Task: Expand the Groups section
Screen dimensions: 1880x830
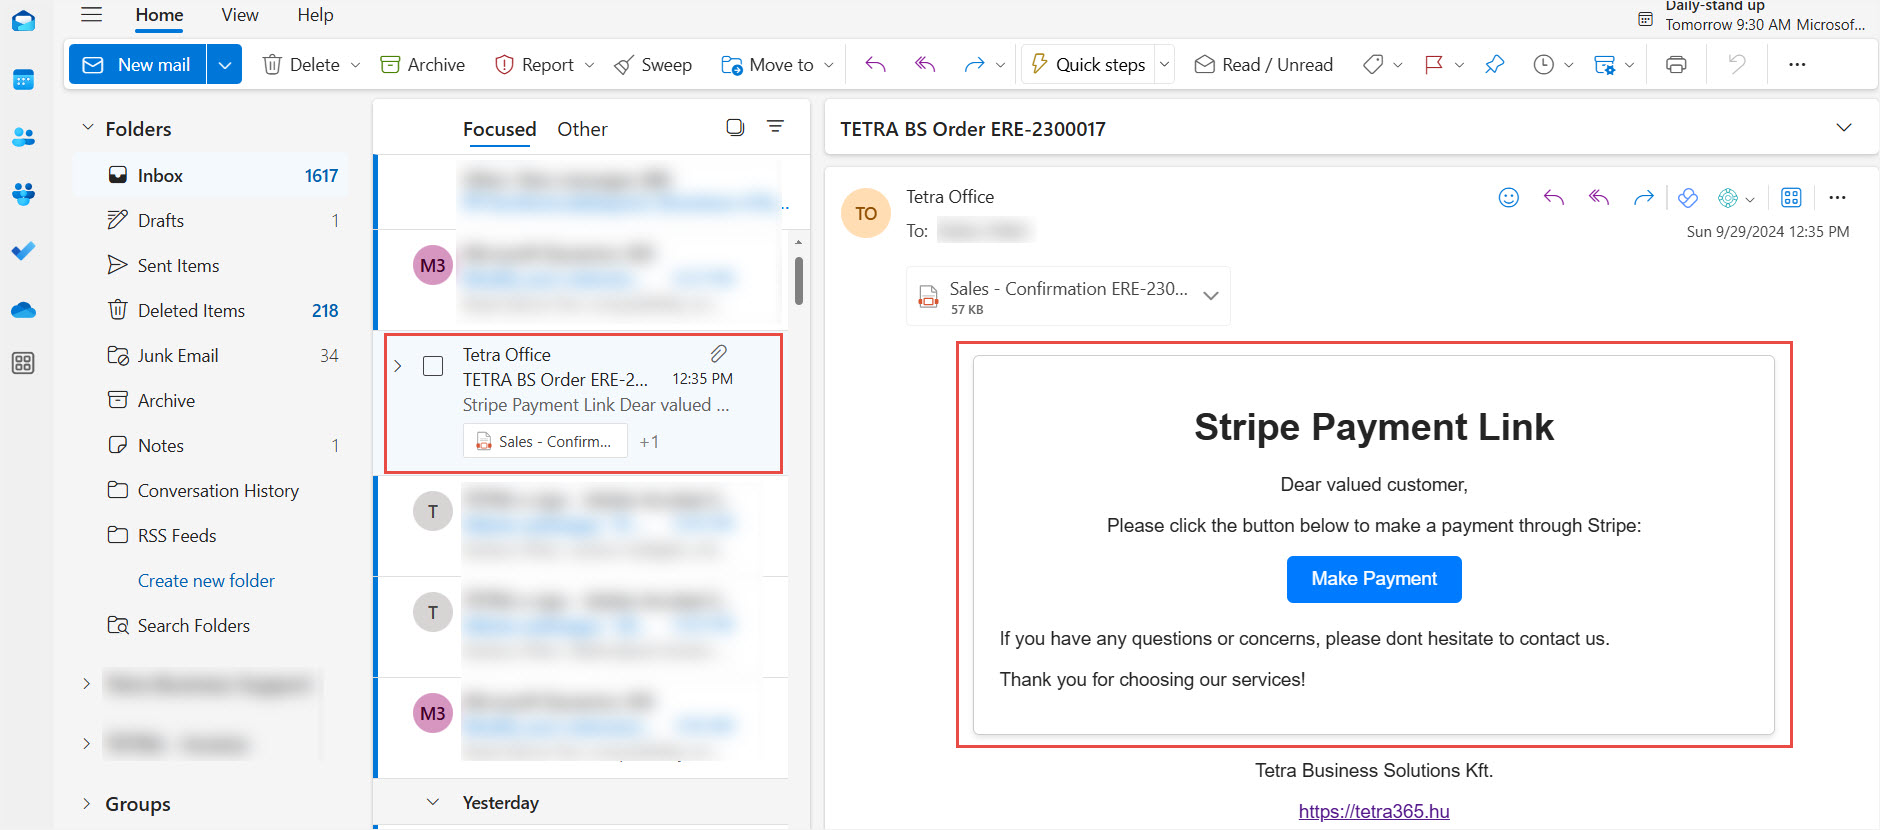Action: pyautogui.click(x=87, y=804)
